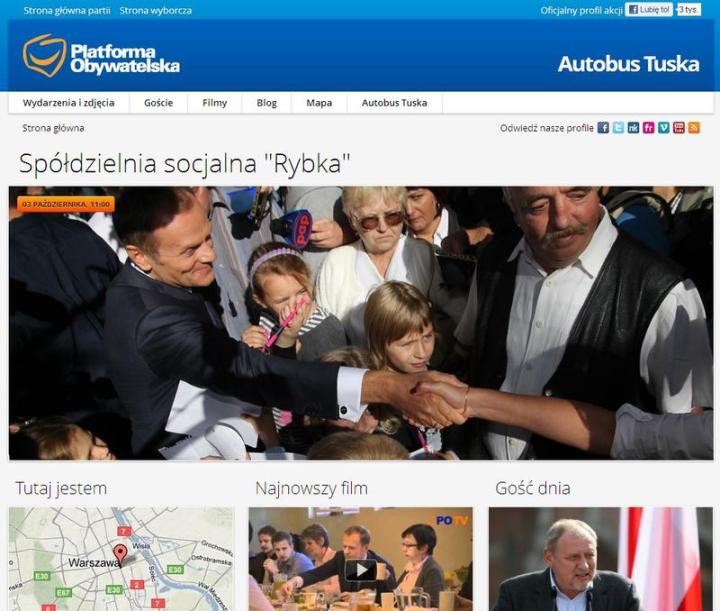Open the RSS feed icon
This screenshot has width=720, height=611.
[694, 128]
